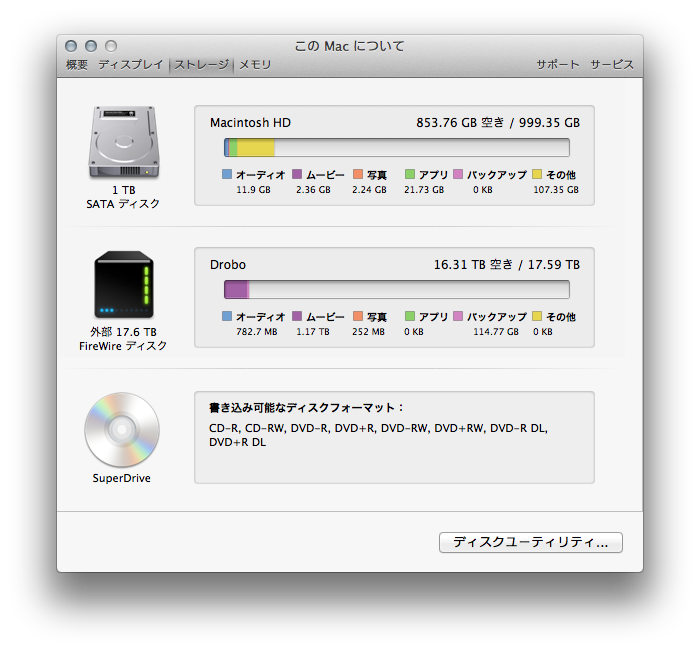Image resolution: width=700 pixels, height=651 pixels.
Task: Click the 11.9 GB audio value
Action: [x=254, y=190]
